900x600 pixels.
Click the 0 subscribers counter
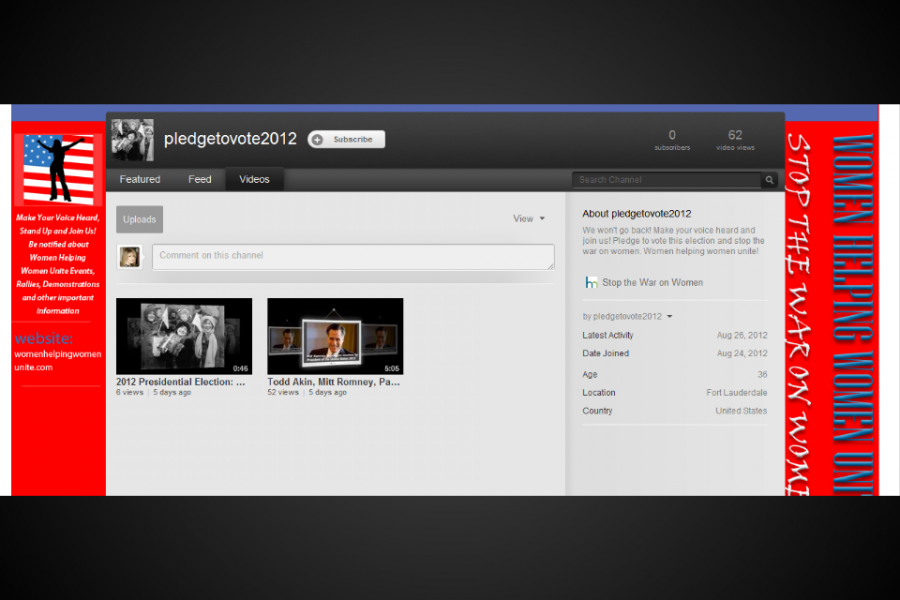point(672,140)
